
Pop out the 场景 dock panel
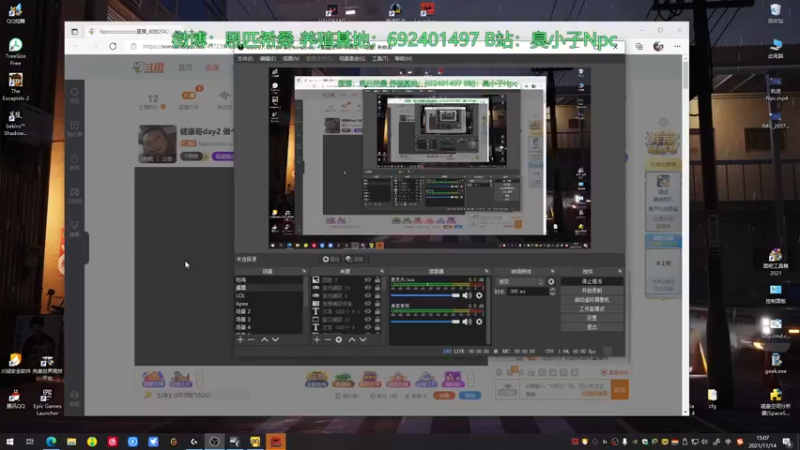pyautogui.click(x=304, y=271)
